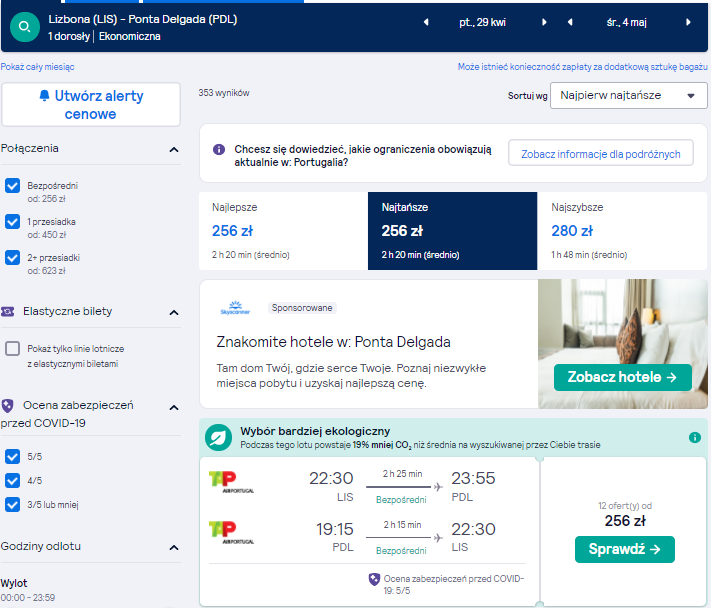This screenshot has height=608, width=711.
Task: Enable flexible tickets airlines only checkbox
Action: pyautogui.click(x=13, y=349)
